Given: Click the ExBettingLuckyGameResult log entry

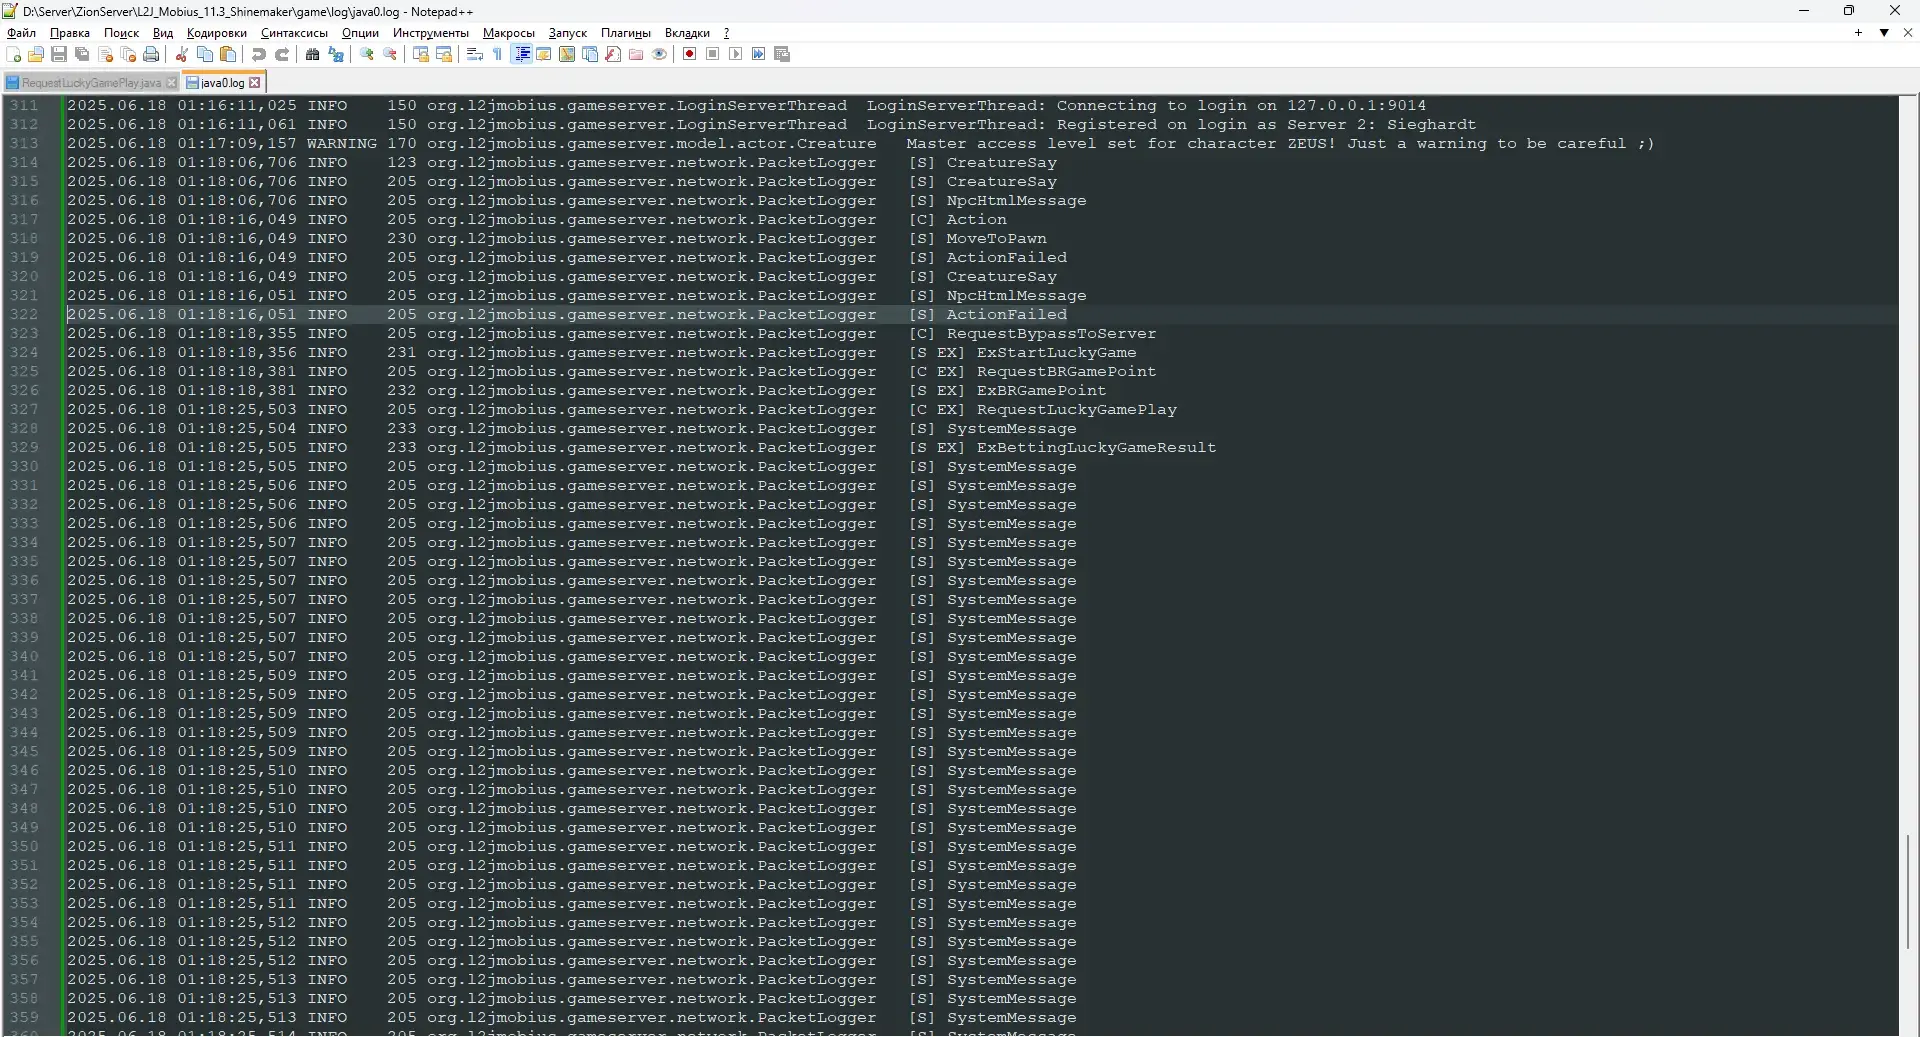Looking at the screenshot, I should 1096,447.
